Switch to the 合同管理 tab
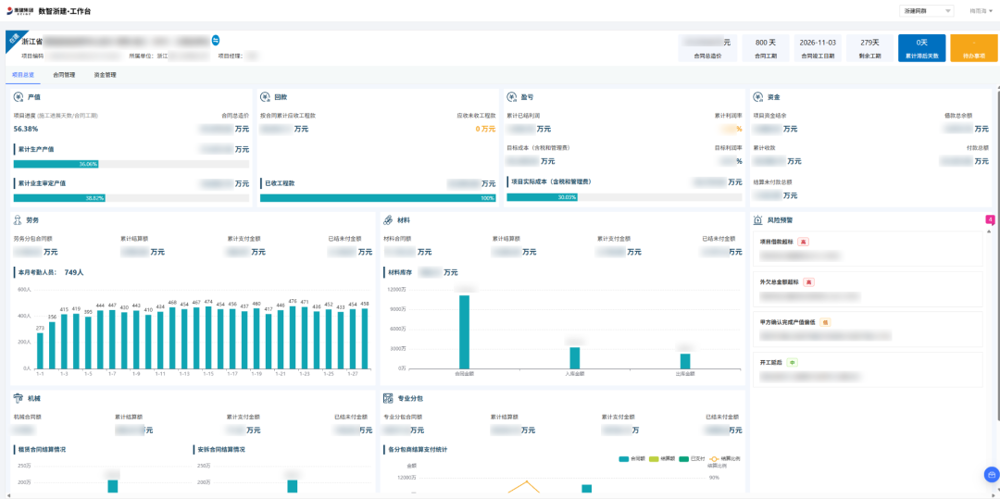Viewport: 1000px width, 499px height. point(64,75)
